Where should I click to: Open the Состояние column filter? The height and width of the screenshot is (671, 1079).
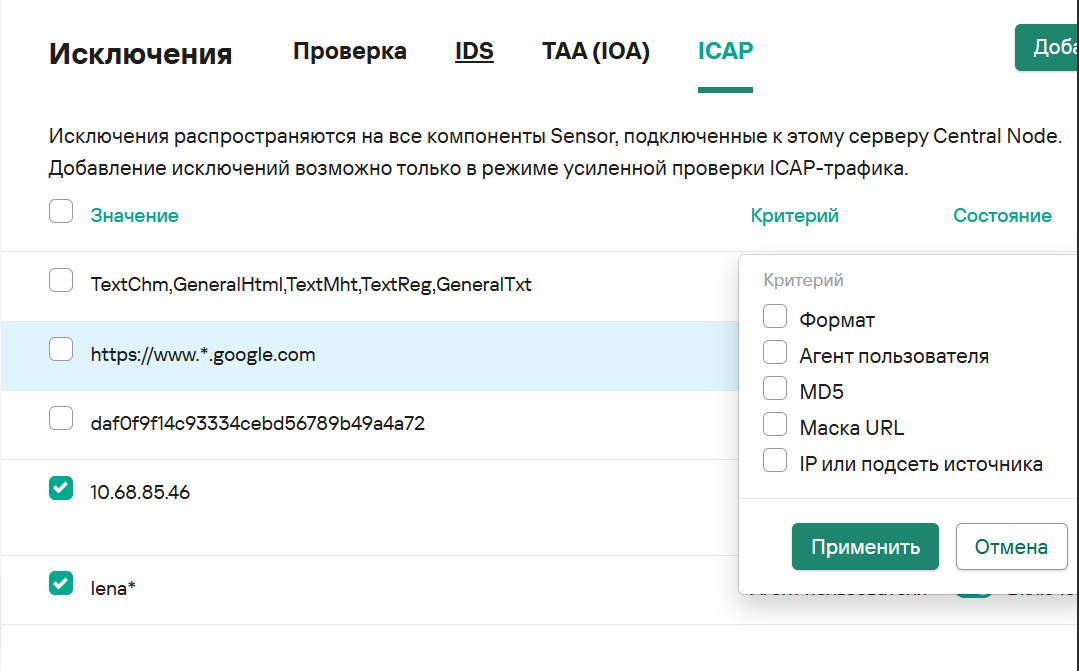pos(1002,216)
